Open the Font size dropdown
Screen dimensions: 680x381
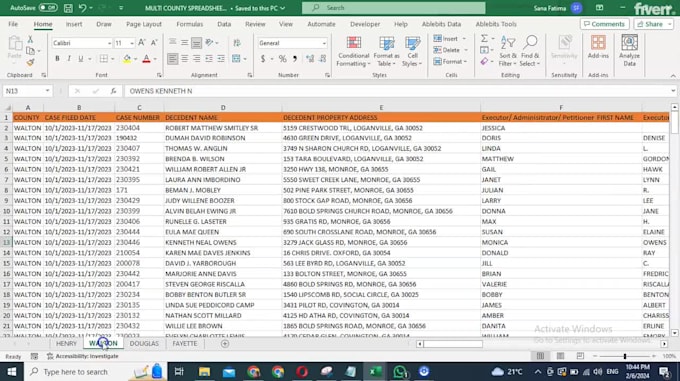point(132,43)
